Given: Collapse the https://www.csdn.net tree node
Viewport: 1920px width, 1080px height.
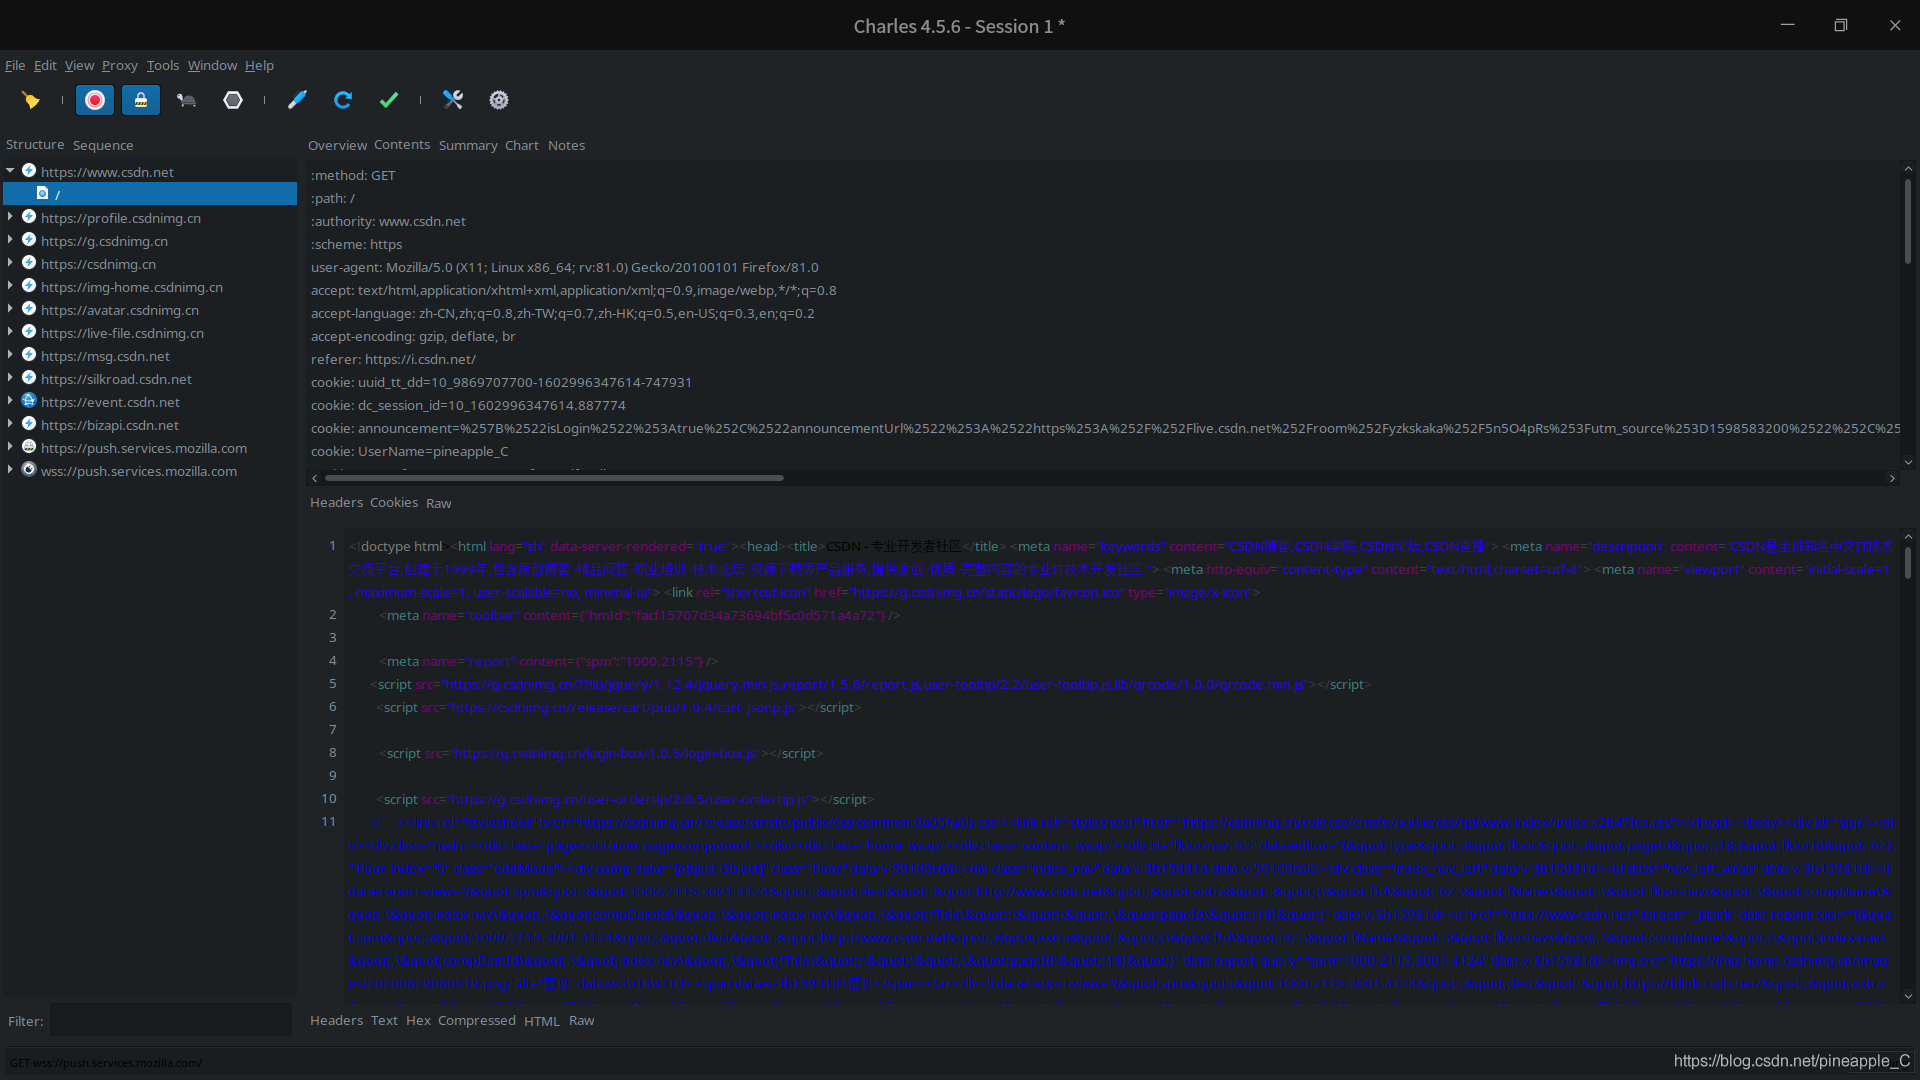Looking at the screenshot, I should 10,171.
